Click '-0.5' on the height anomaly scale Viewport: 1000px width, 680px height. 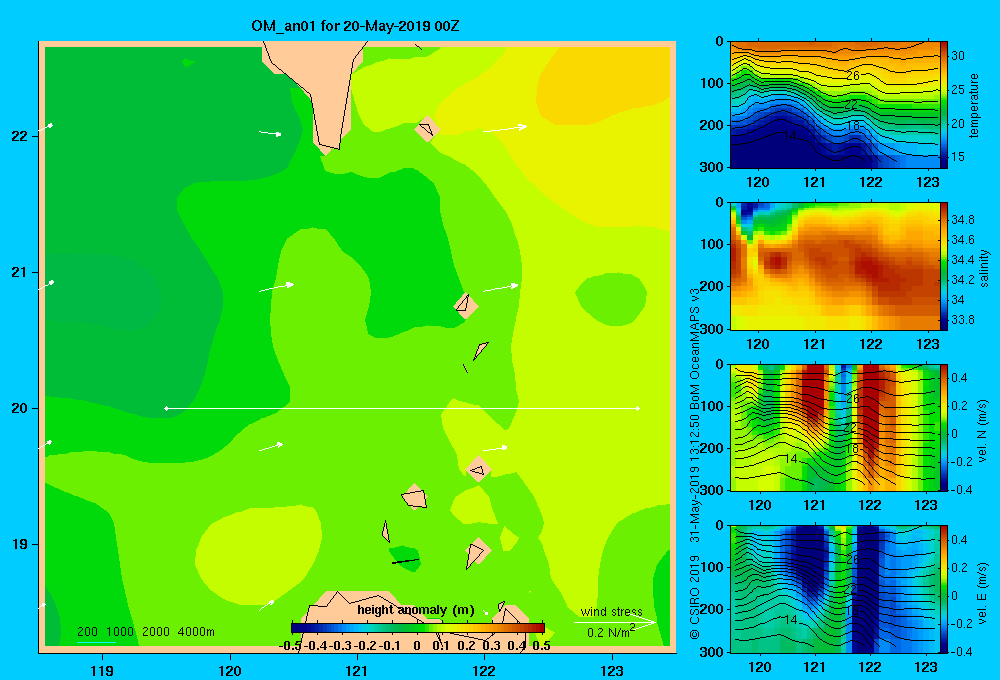point(290,646)
